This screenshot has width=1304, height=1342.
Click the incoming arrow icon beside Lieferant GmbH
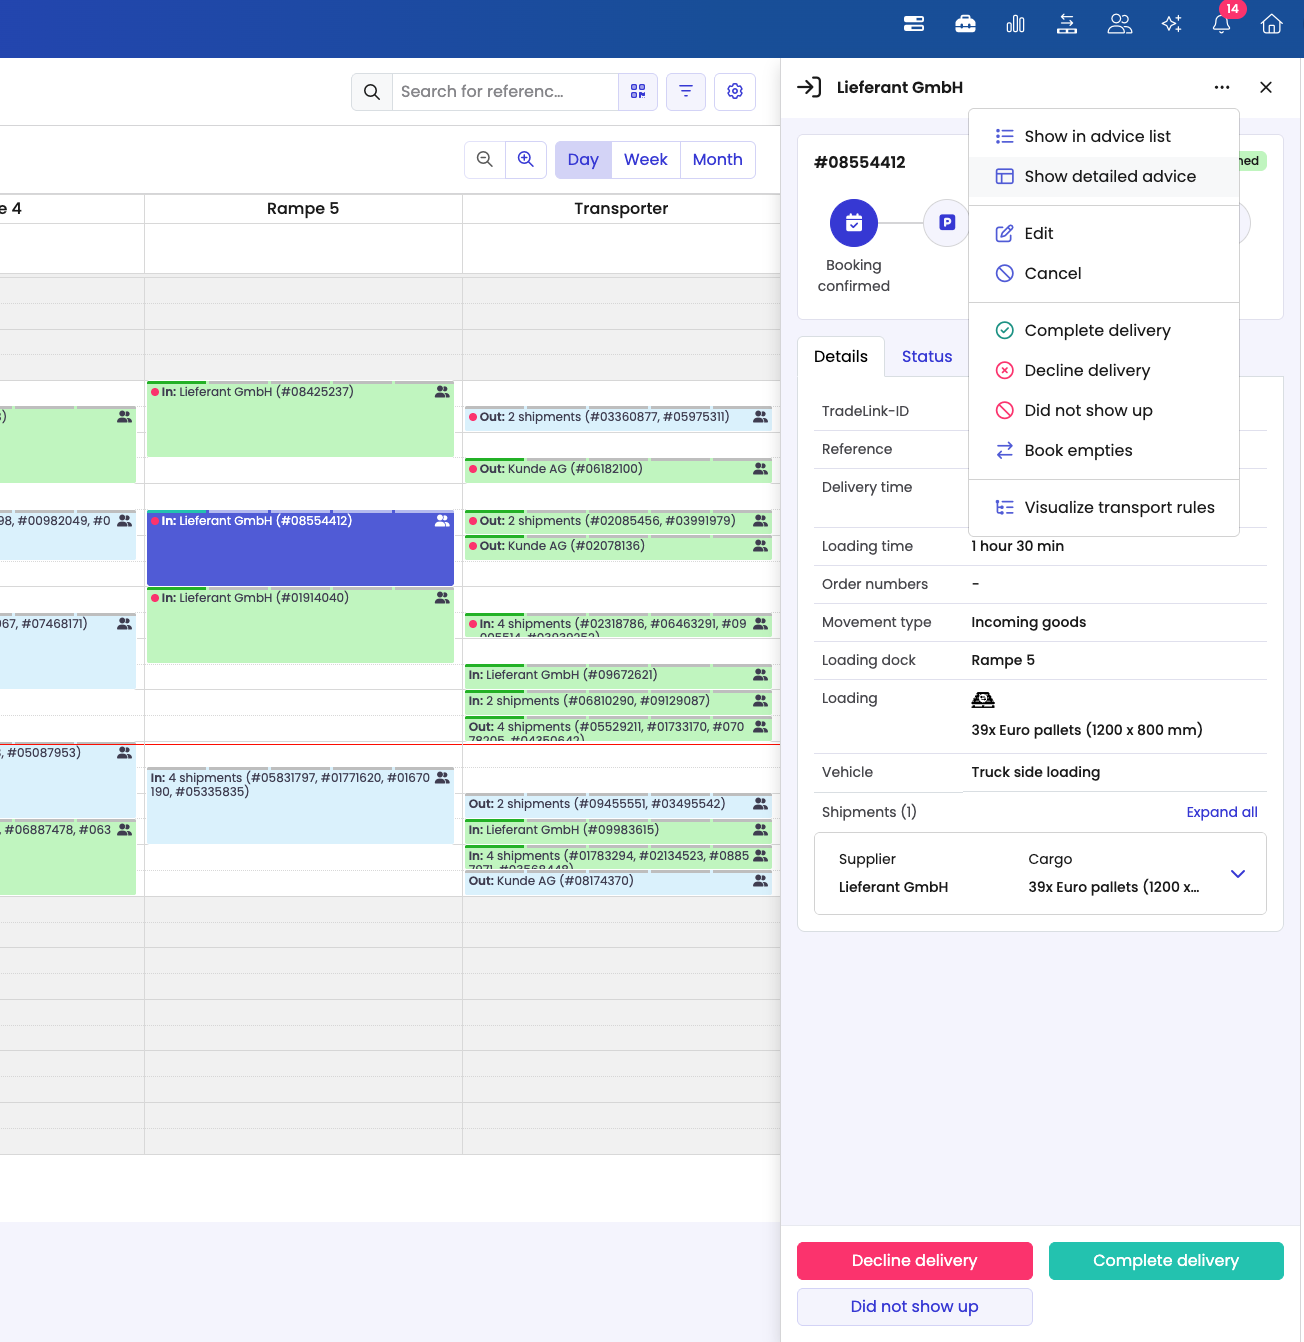point(809,87)
